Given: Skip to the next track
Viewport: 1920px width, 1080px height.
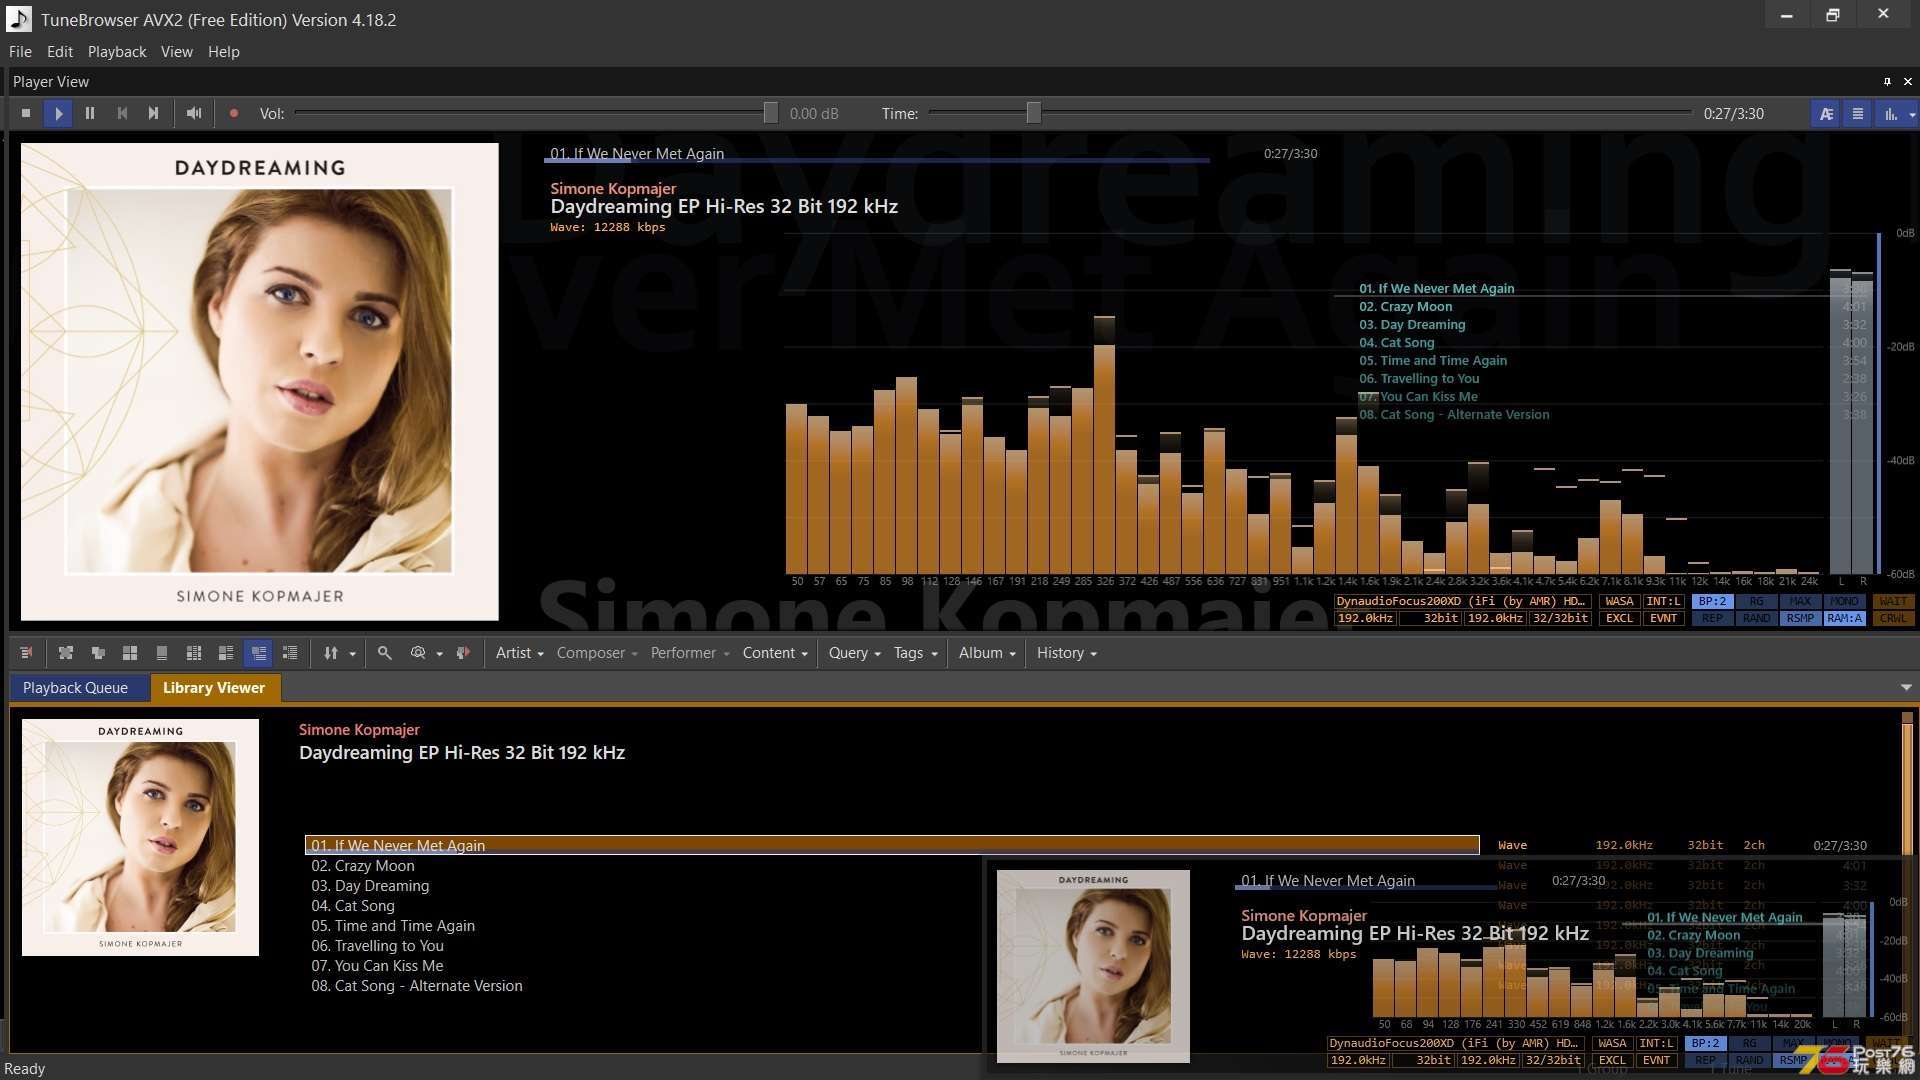Looking at the screenshot, I should click(154, 113).
